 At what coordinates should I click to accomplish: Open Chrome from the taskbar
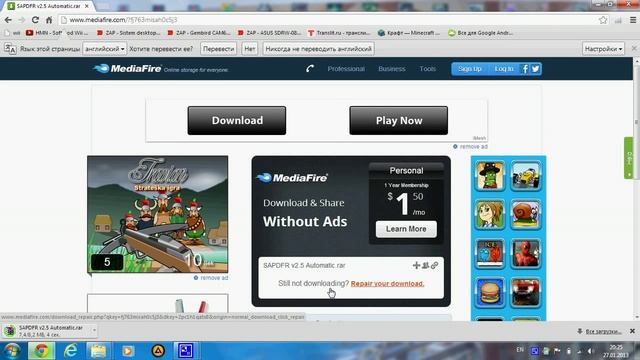coord(41,351)
